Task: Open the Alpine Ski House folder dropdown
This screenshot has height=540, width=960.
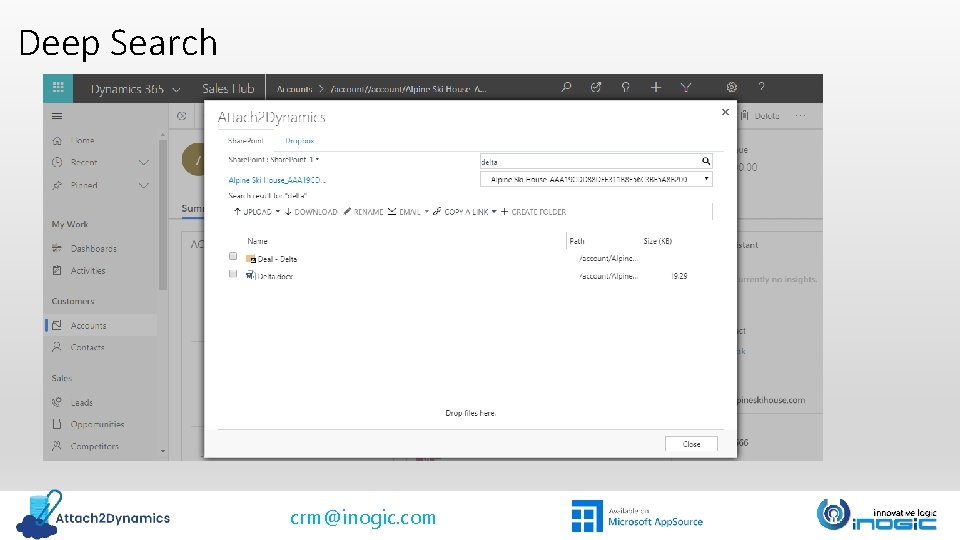Action: [x=596, y=179]
